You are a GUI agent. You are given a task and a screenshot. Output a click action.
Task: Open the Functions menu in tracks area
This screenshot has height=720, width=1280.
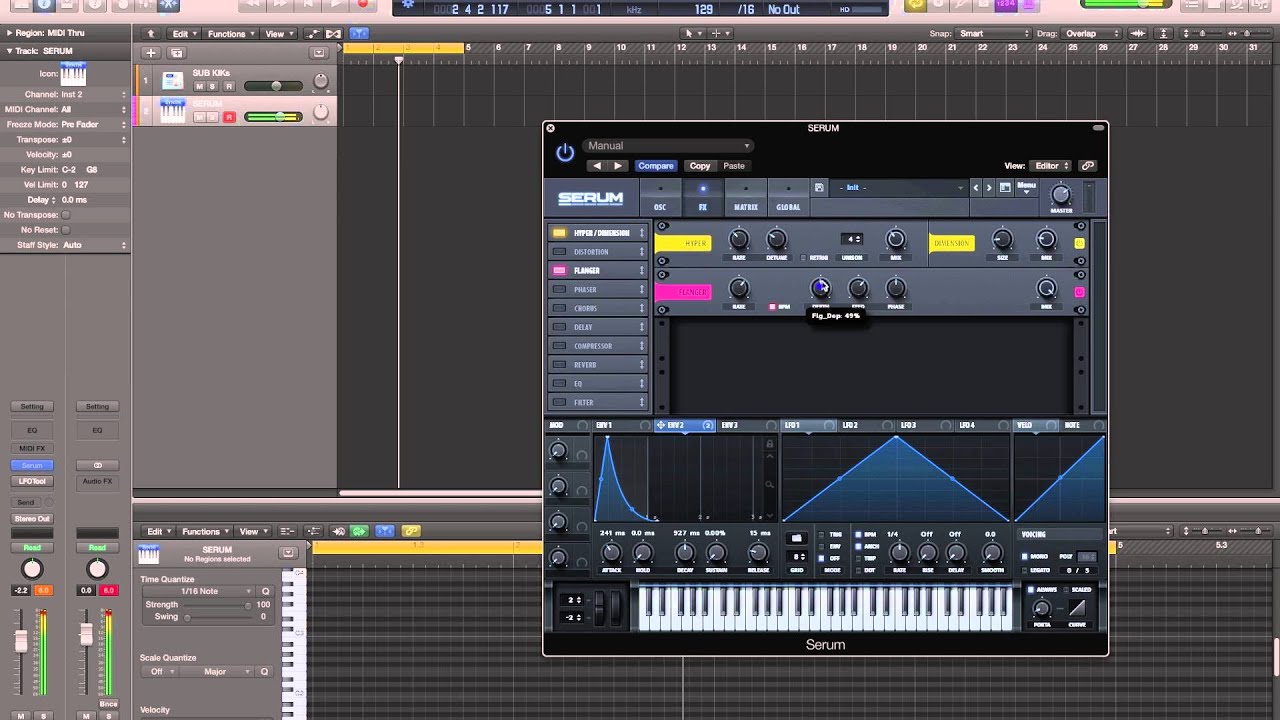(230, 34)
